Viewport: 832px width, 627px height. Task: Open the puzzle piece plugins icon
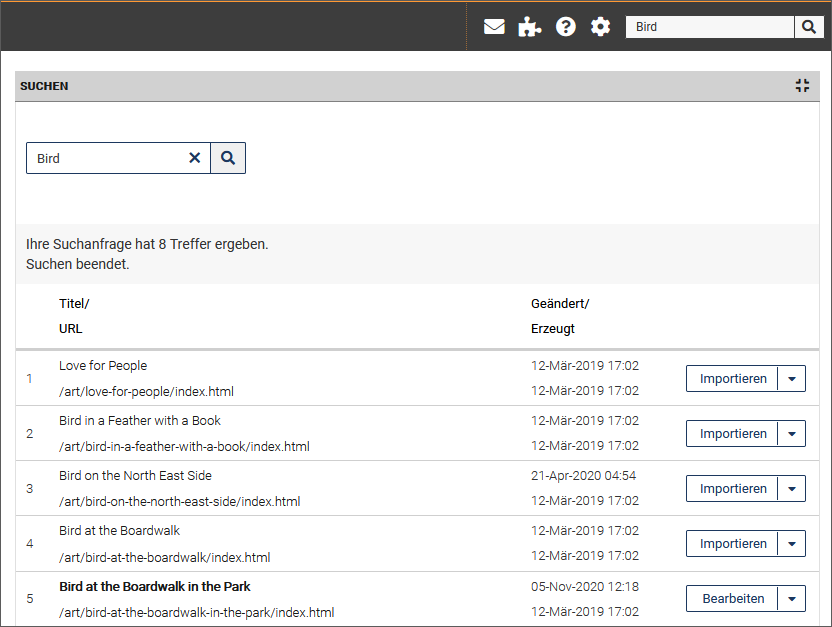530,27
